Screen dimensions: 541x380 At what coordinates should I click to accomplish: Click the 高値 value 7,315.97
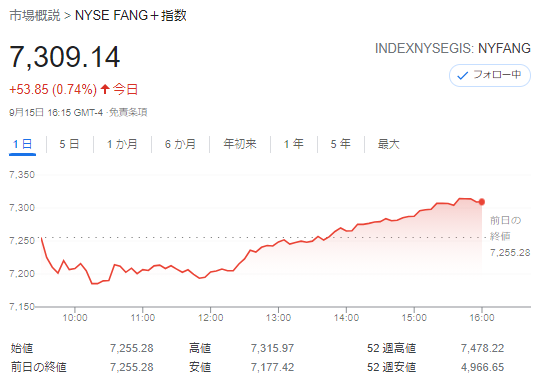point(272,348)
